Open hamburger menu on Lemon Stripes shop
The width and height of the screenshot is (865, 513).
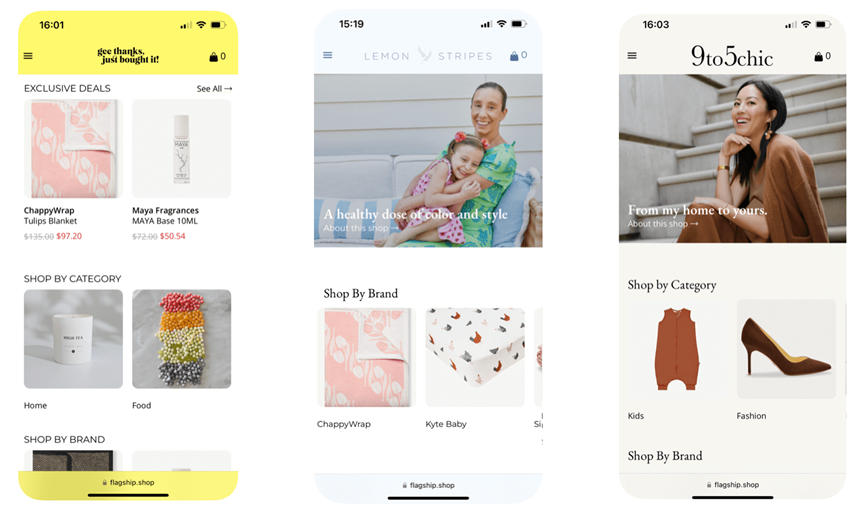328,55
